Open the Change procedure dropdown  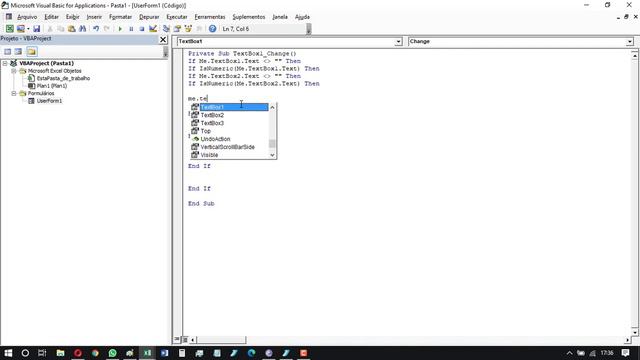tap(629, 42)
